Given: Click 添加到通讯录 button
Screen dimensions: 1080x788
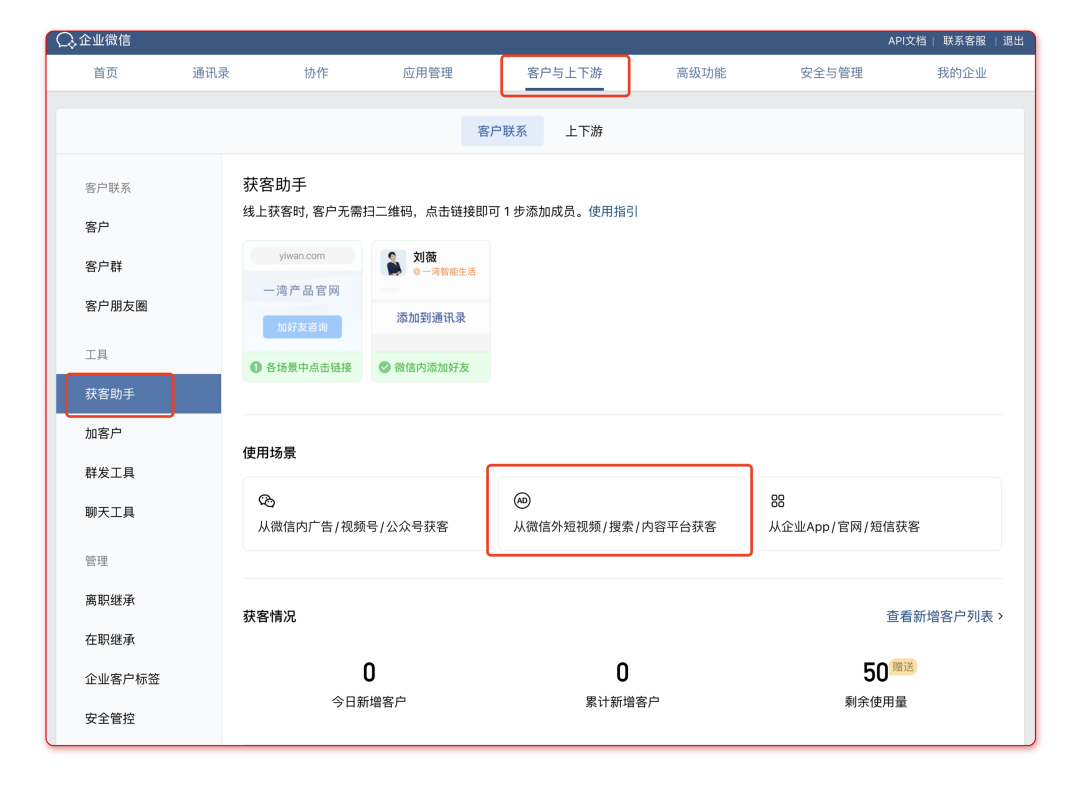Looking at the screenshot, I should pyautogui.click(x=431, y=318).
